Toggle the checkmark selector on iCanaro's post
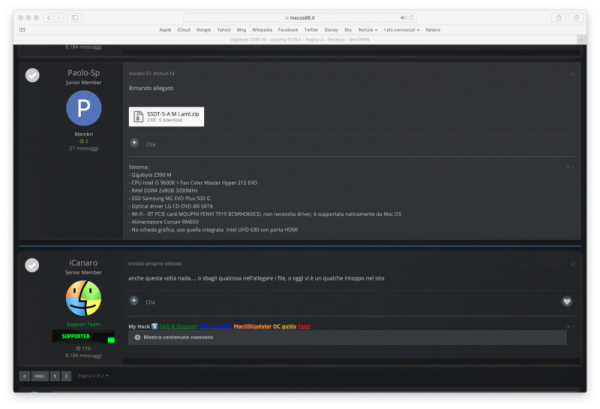The height and width of the screenshot is (409, 600). click(32, 265)
